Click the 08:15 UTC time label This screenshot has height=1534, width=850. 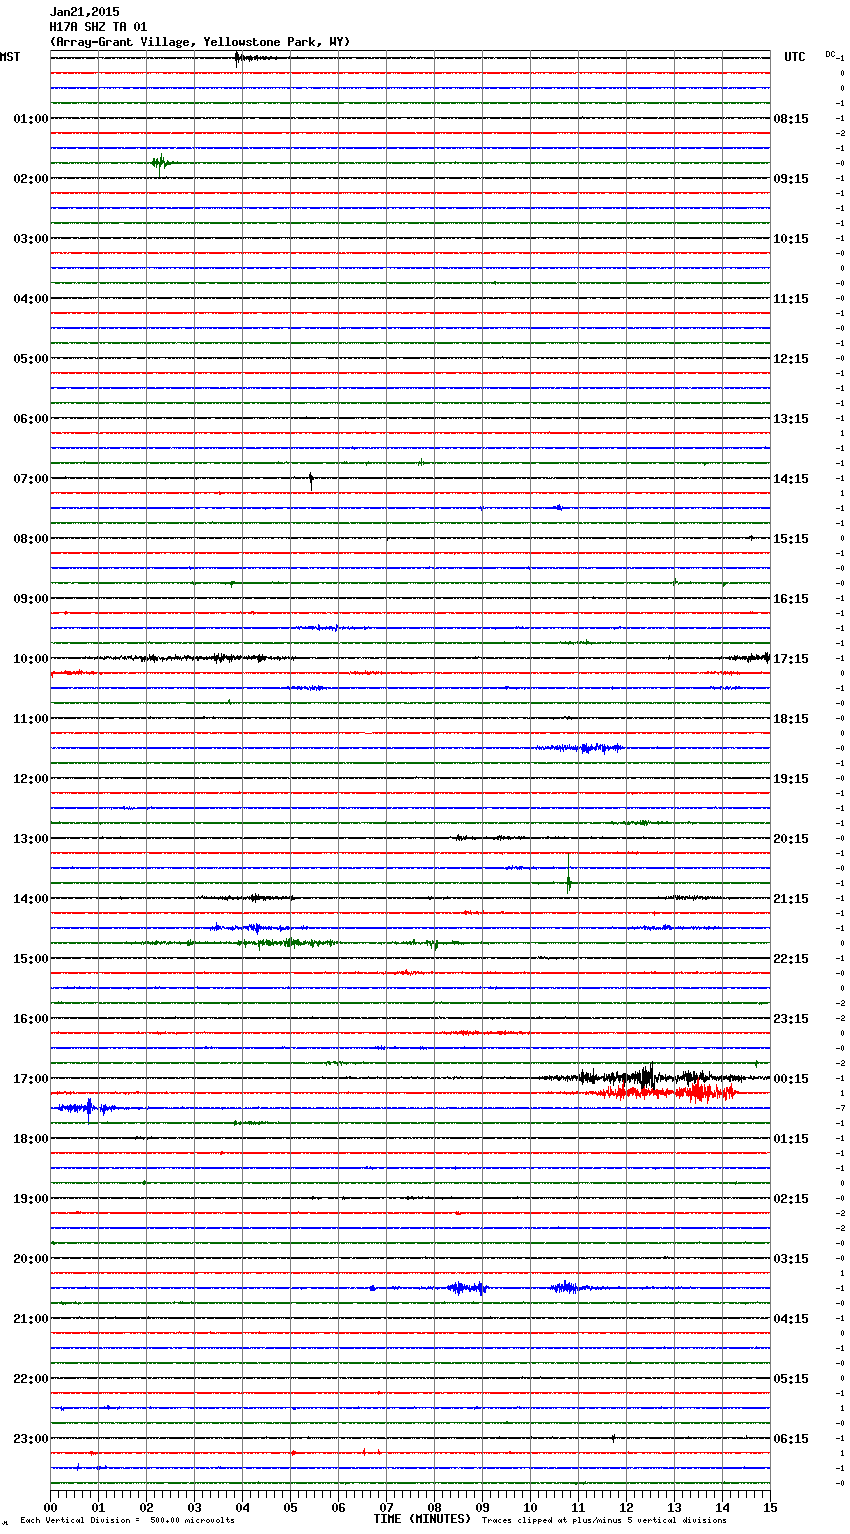[791, 119]
